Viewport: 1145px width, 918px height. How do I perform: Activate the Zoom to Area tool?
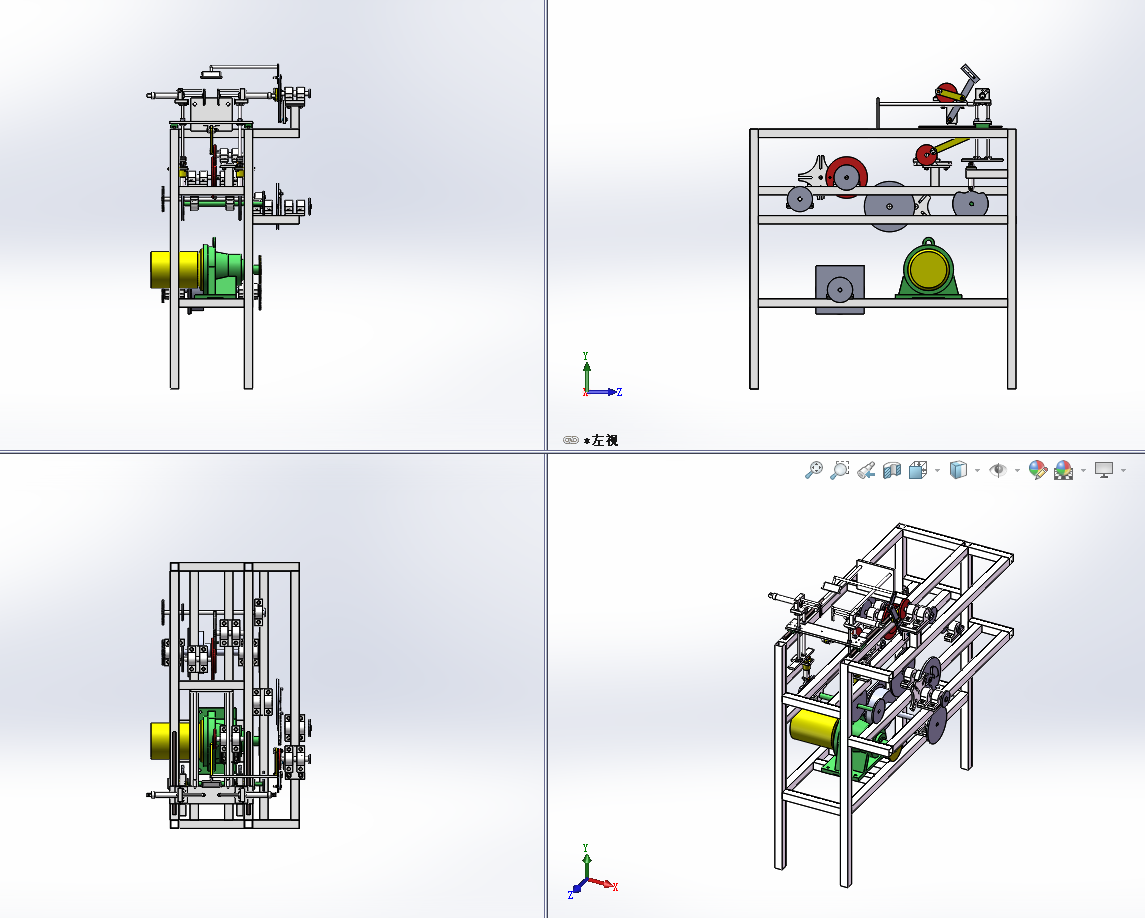point(840,470)
